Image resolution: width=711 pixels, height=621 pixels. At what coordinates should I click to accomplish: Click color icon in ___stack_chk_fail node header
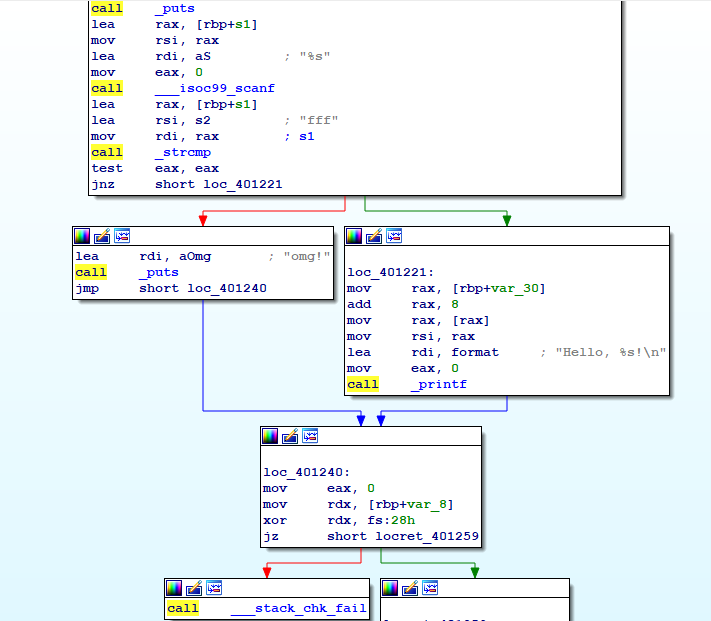174,588
